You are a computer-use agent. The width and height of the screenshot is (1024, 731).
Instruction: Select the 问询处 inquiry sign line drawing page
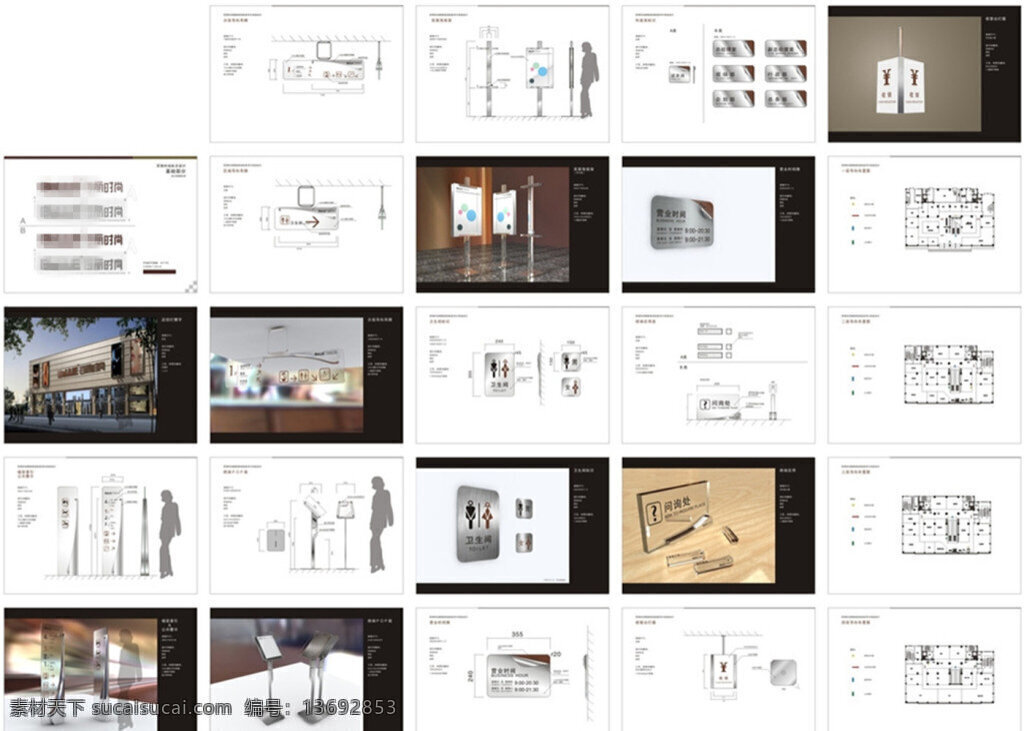(x=718, y=375)
